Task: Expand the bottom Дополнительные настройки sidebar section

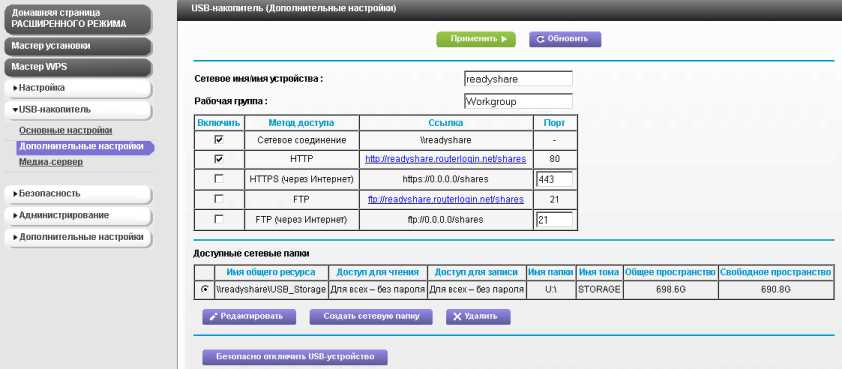Action: click(78, 237)
